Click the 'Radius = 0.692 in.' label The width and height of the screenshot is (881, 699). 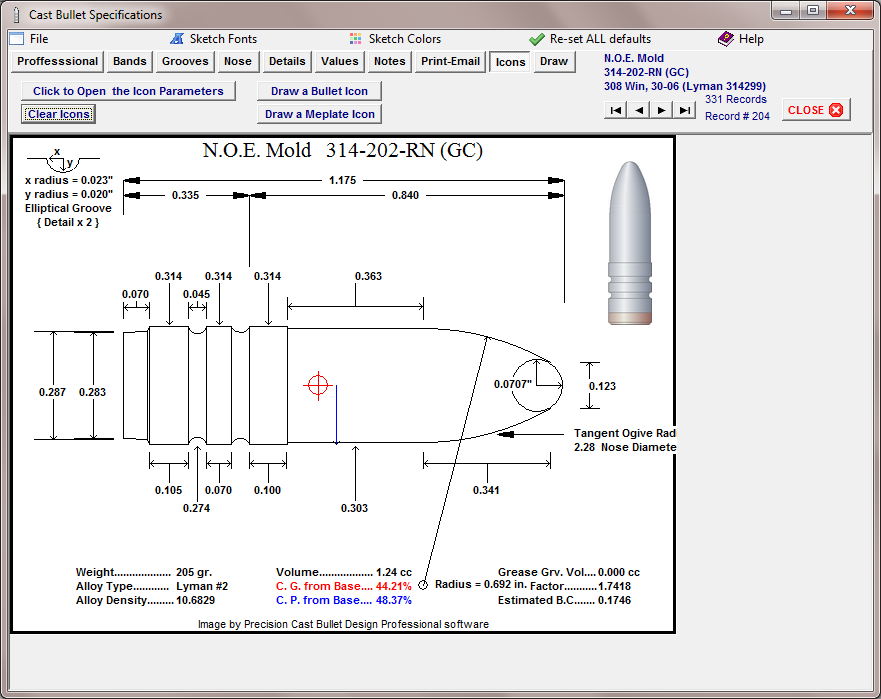[481, 584]
